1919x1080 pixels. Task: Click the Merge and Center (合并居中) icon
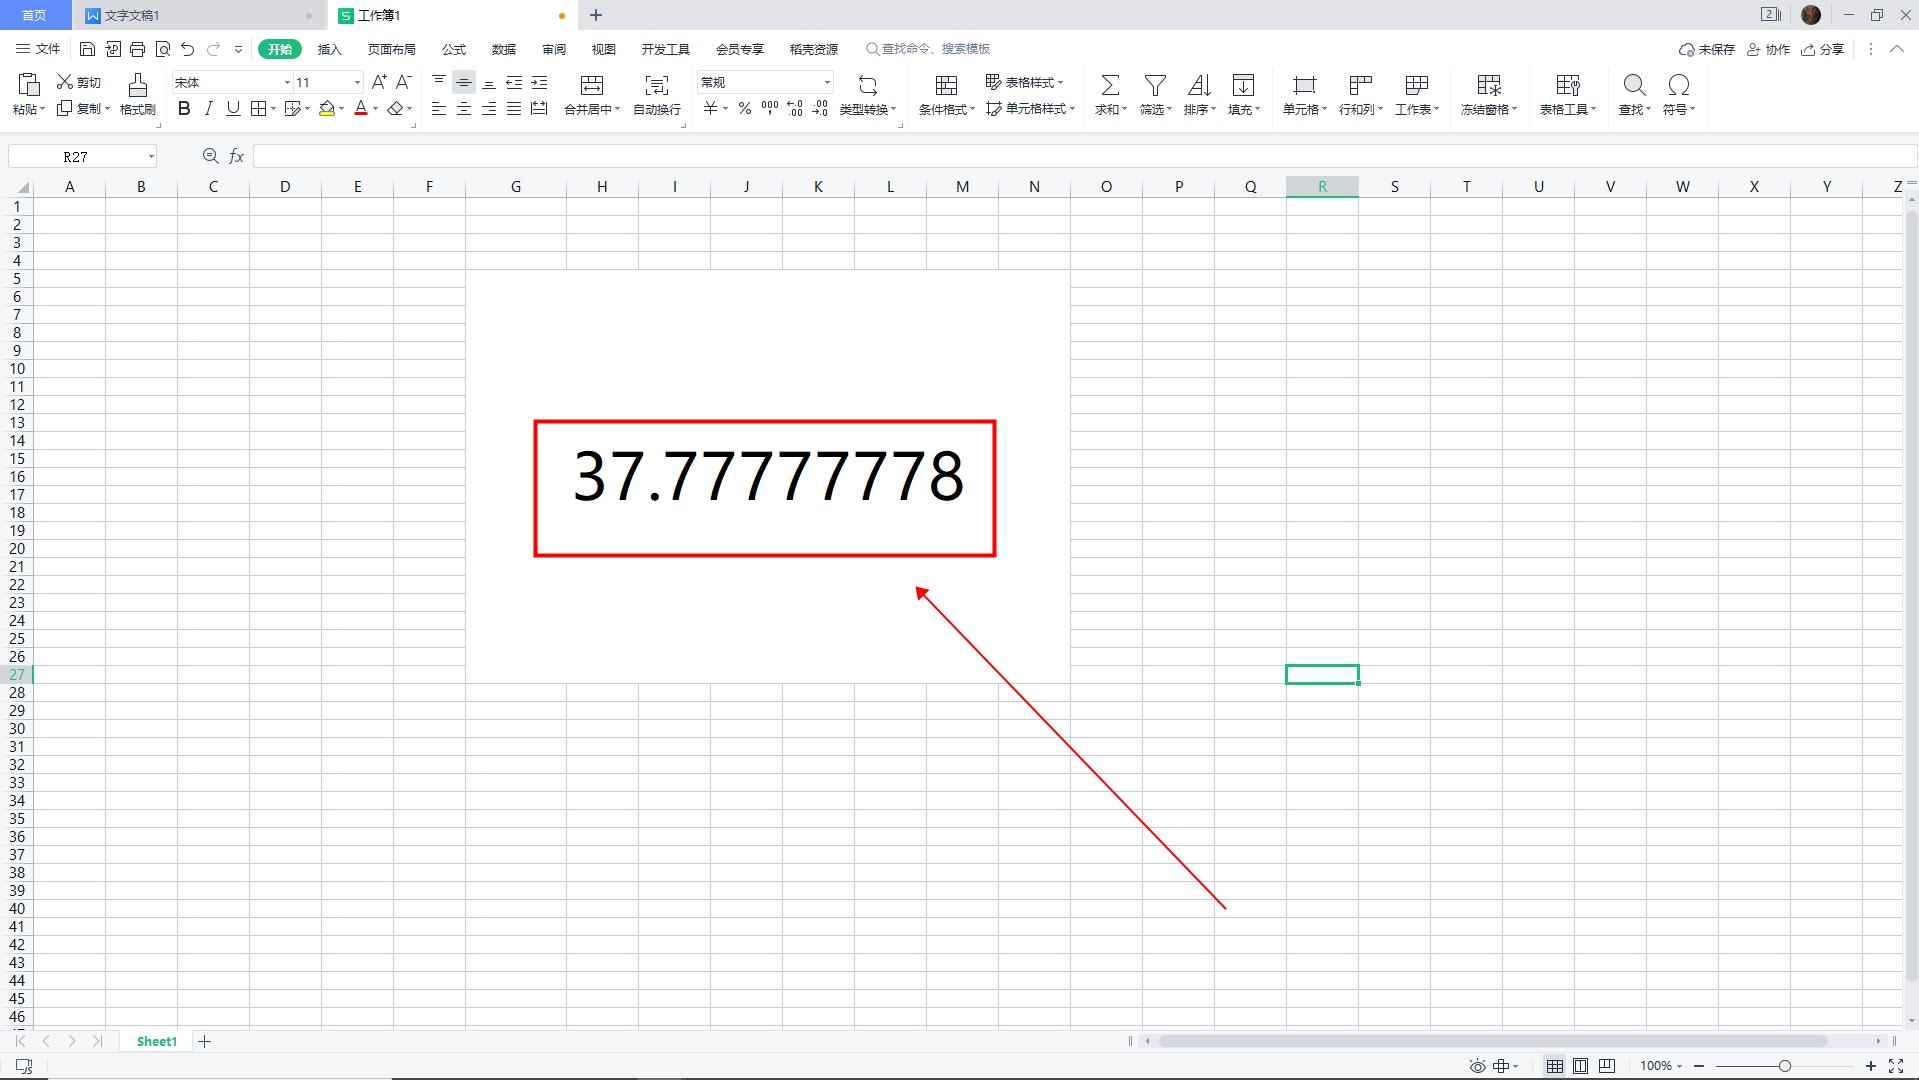point(592,85)
